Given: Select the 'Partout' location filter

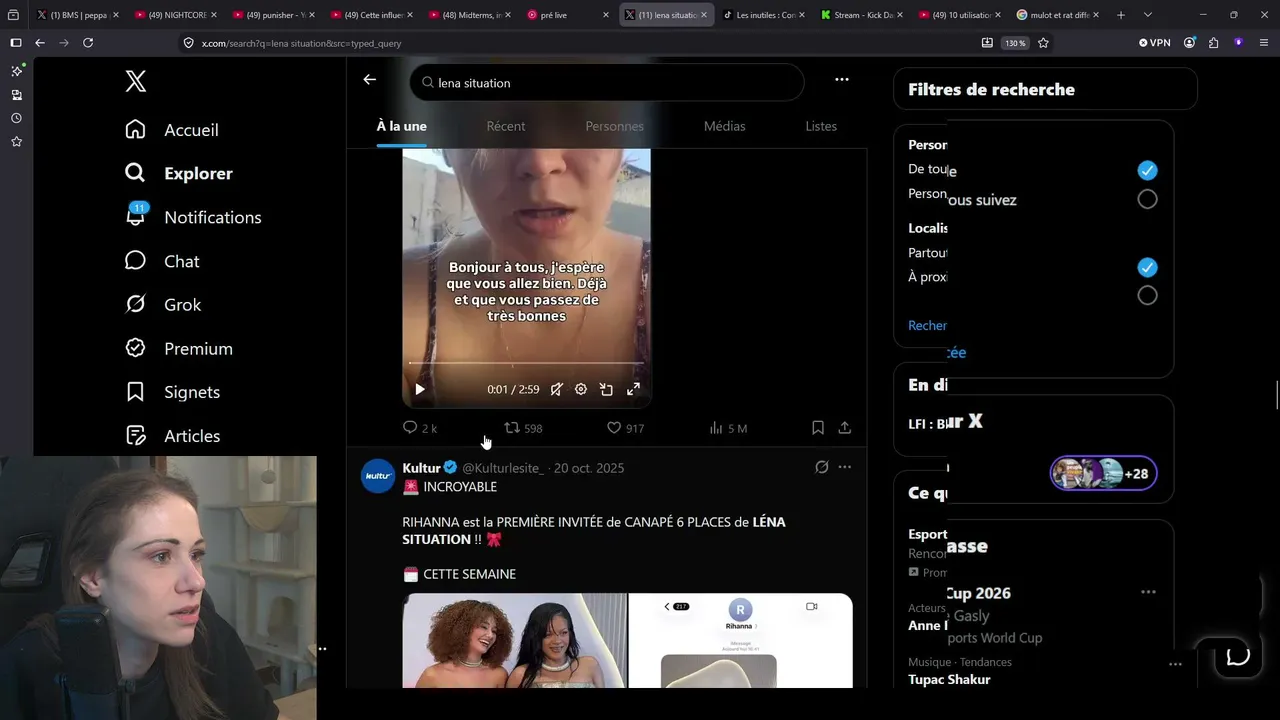Looking at the screenshot, I should click(x=1147, y=267).
